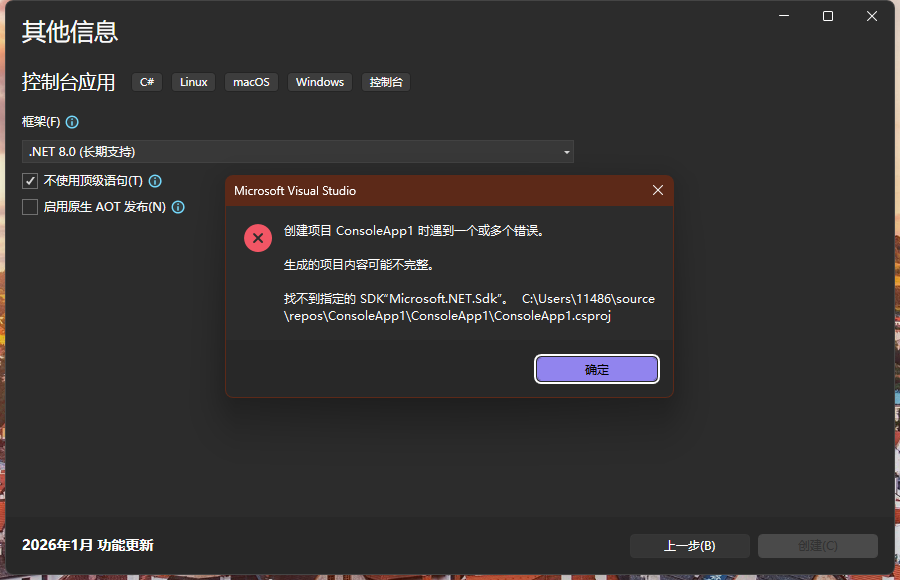Screen dimensions: 900x580
Task: Click the macOS tag
Action: click(x=251, y=82)
